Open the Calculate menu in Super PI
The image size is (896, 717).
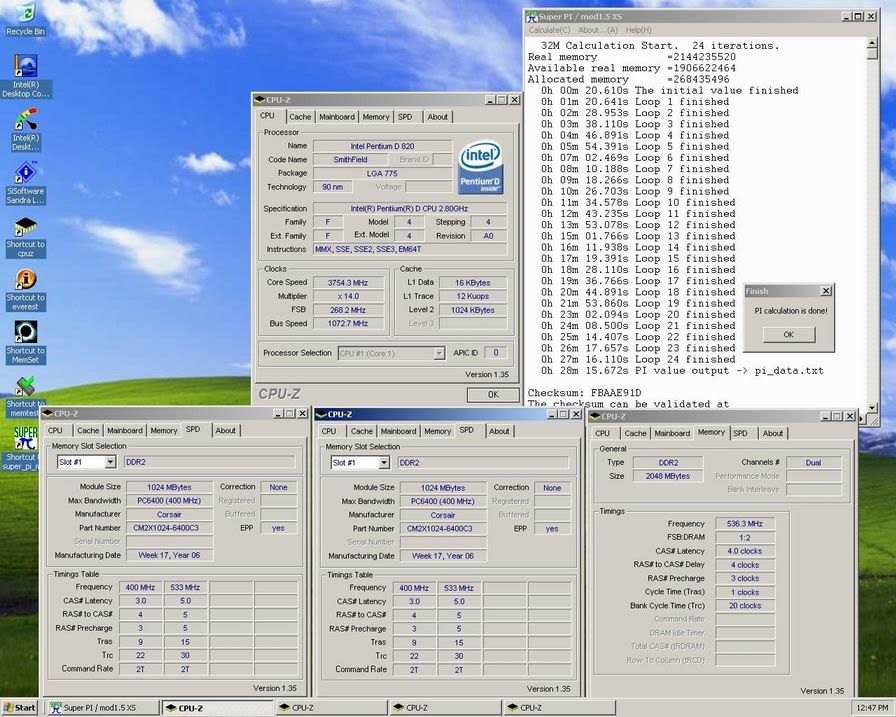pos(551,30)
